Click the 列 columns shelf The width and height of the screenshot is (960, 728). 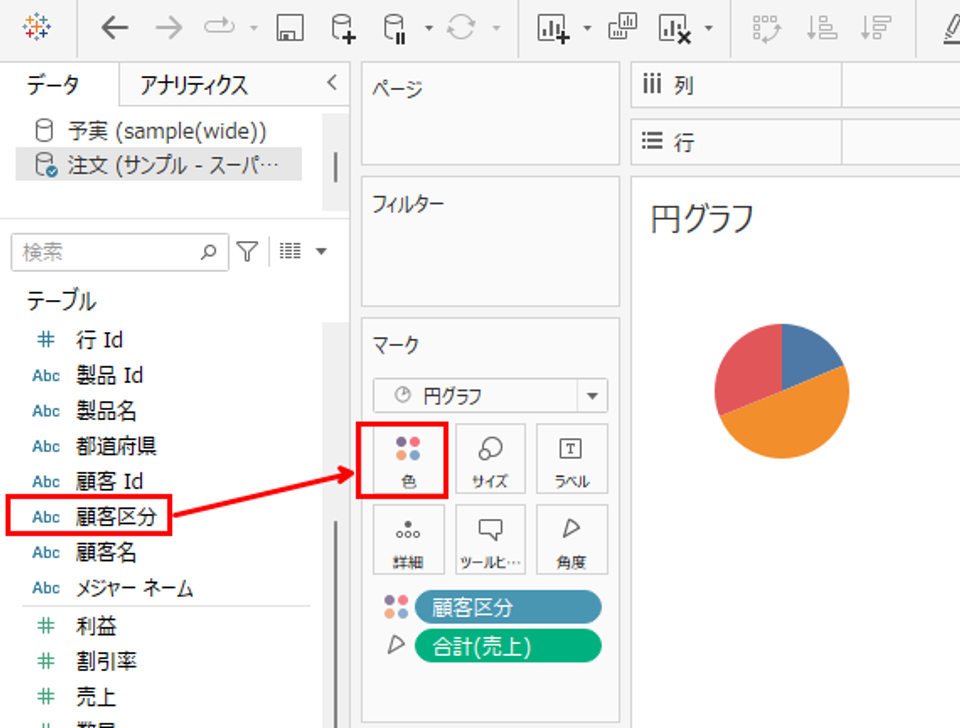tap(795, 85)
